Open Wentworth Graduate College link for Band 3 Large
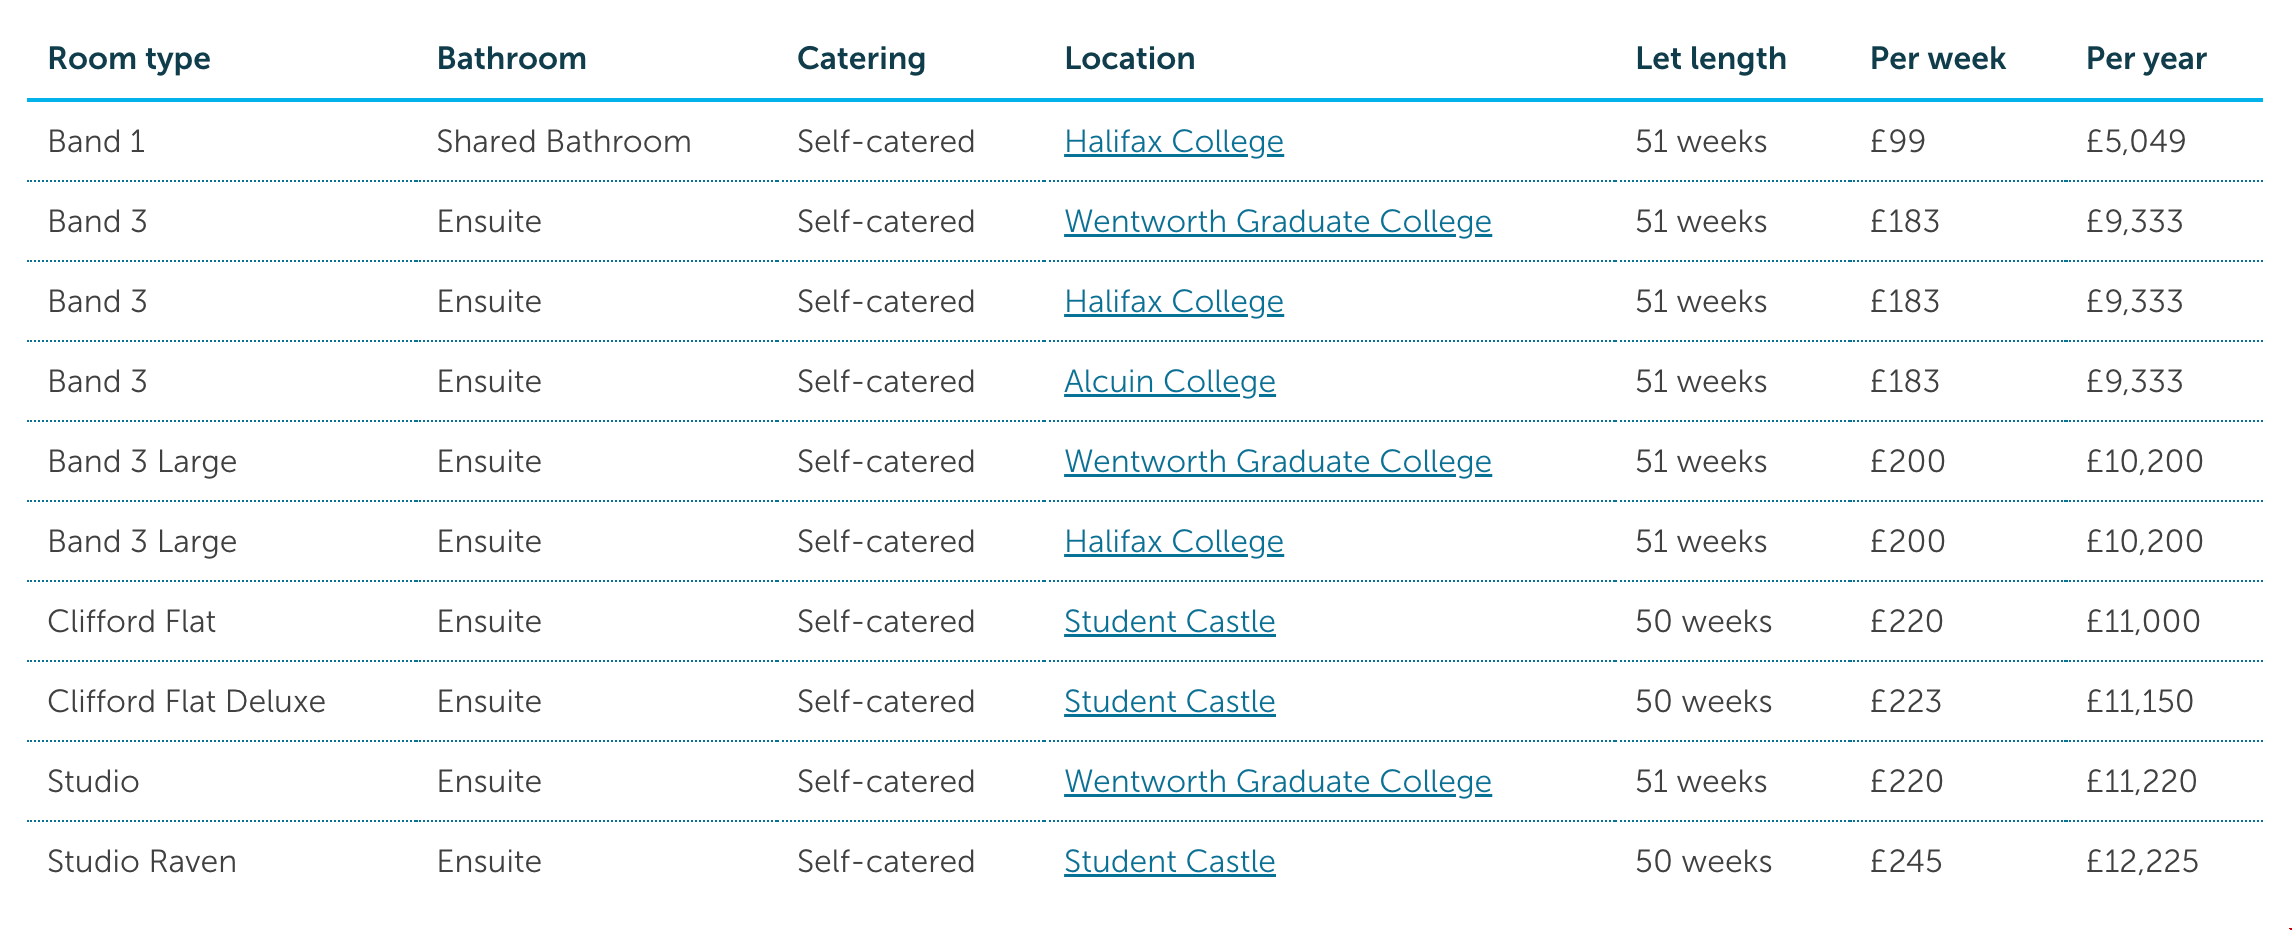Screen dimensions: 2292x930 click(1277, 461)
